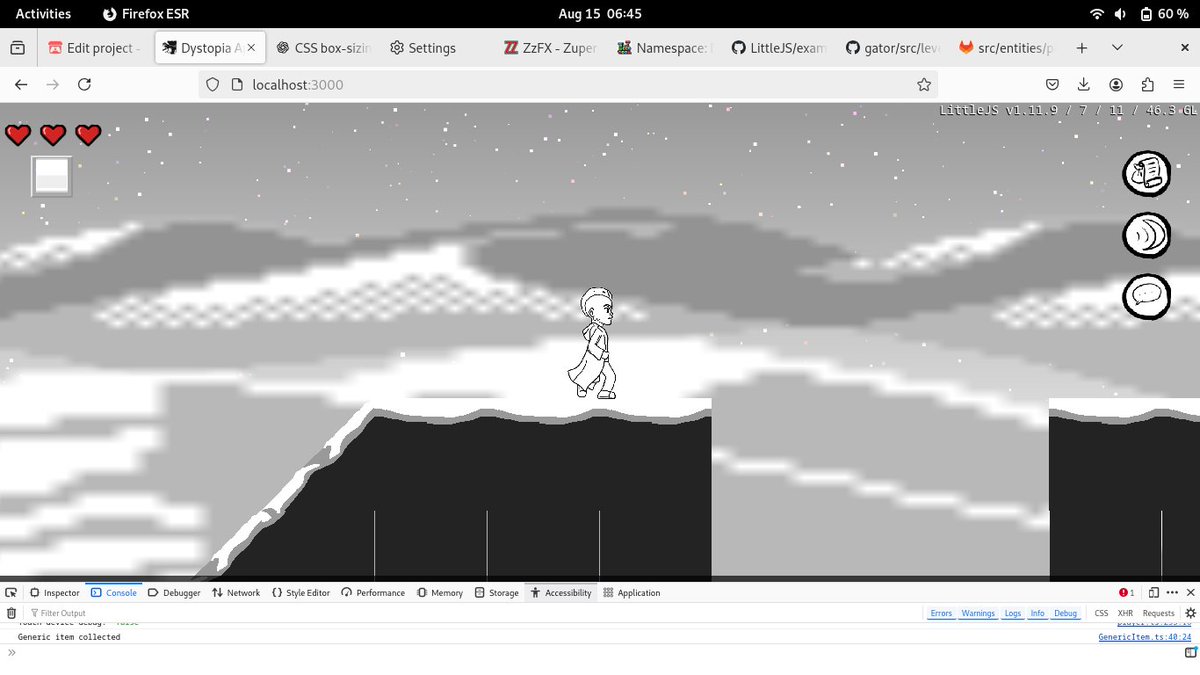Open the Firefox account icon
The height and width of the screenshot is (675, 1200).
[x=1116, y=85]
